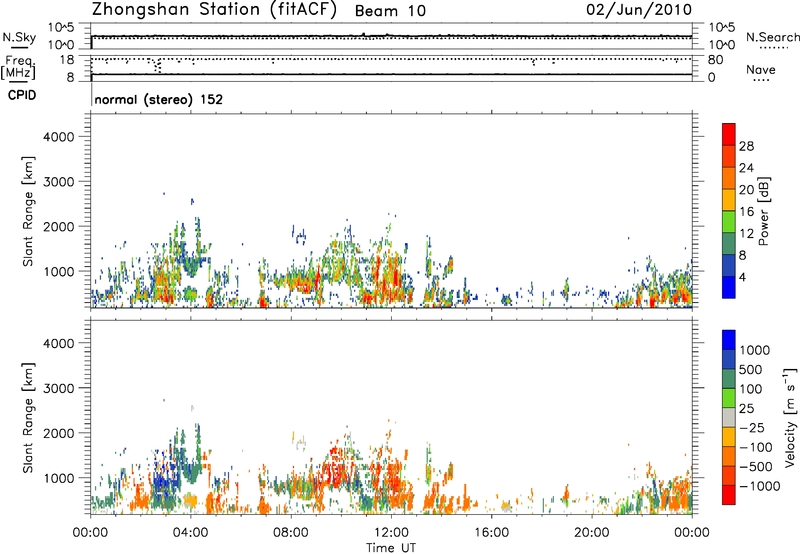Viewport: 800px width, 554px height.
Task: Click velocity colorbar value '-25'
Action: point(752,427)
